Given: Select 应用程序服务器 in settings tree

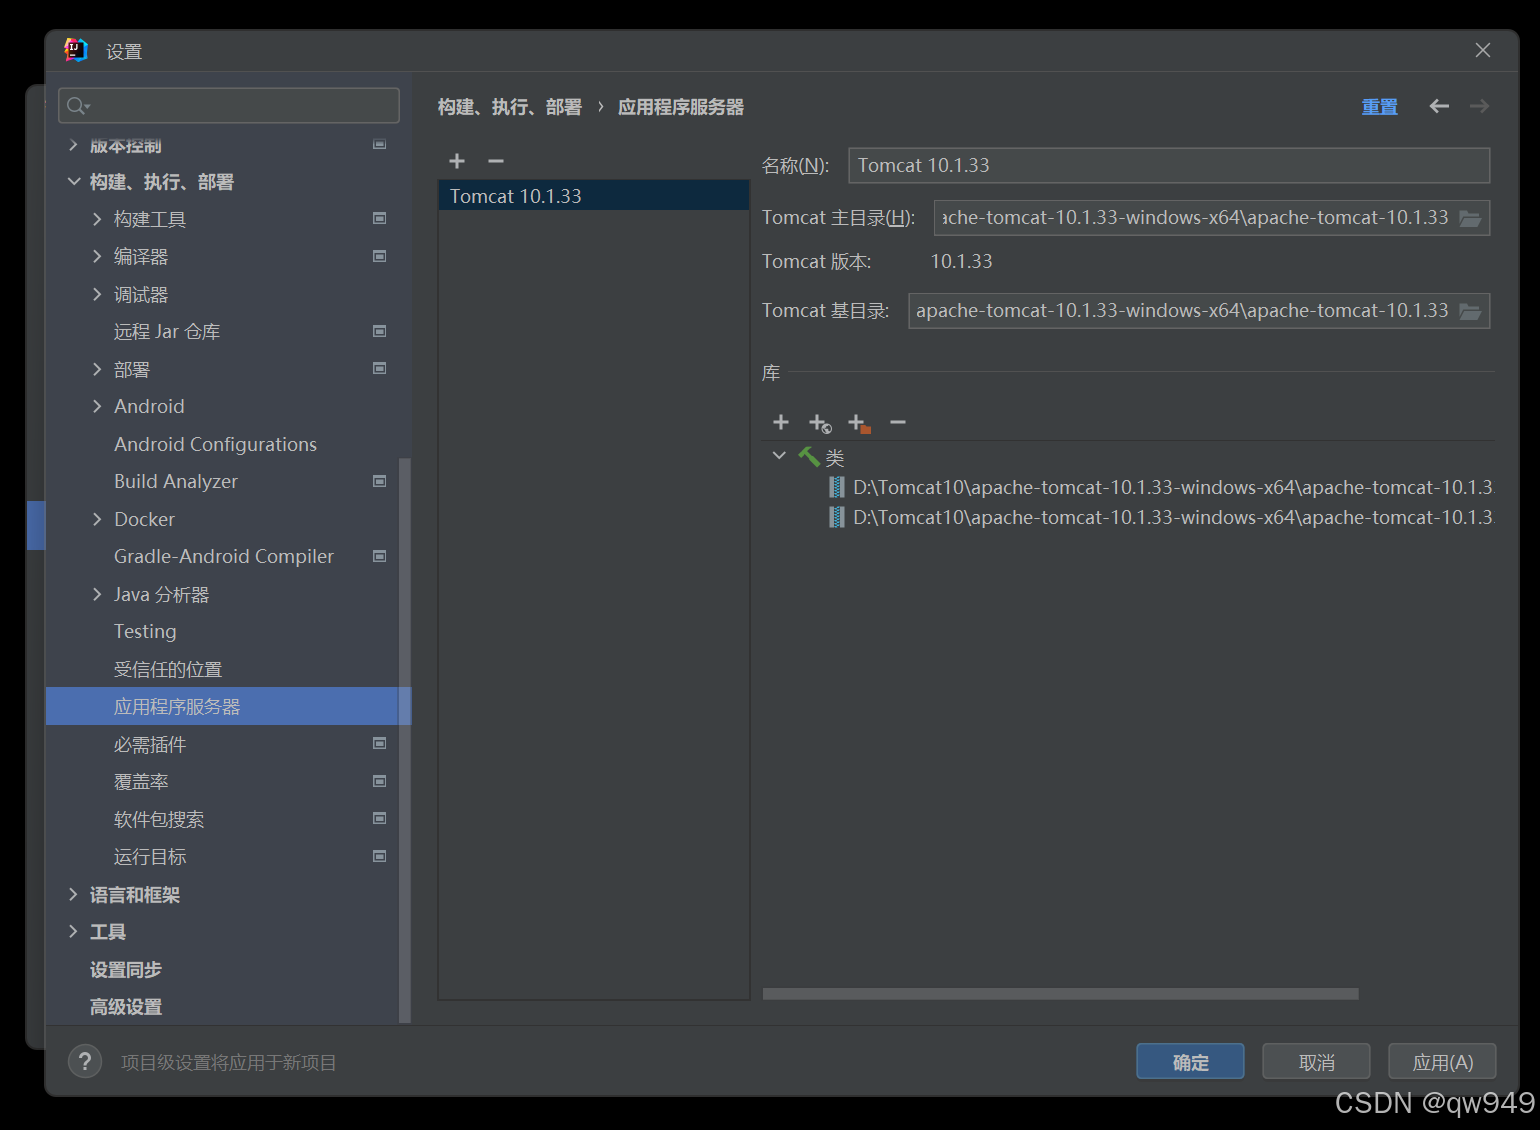Looking at the screenshot, I should (x=228, y=706).
